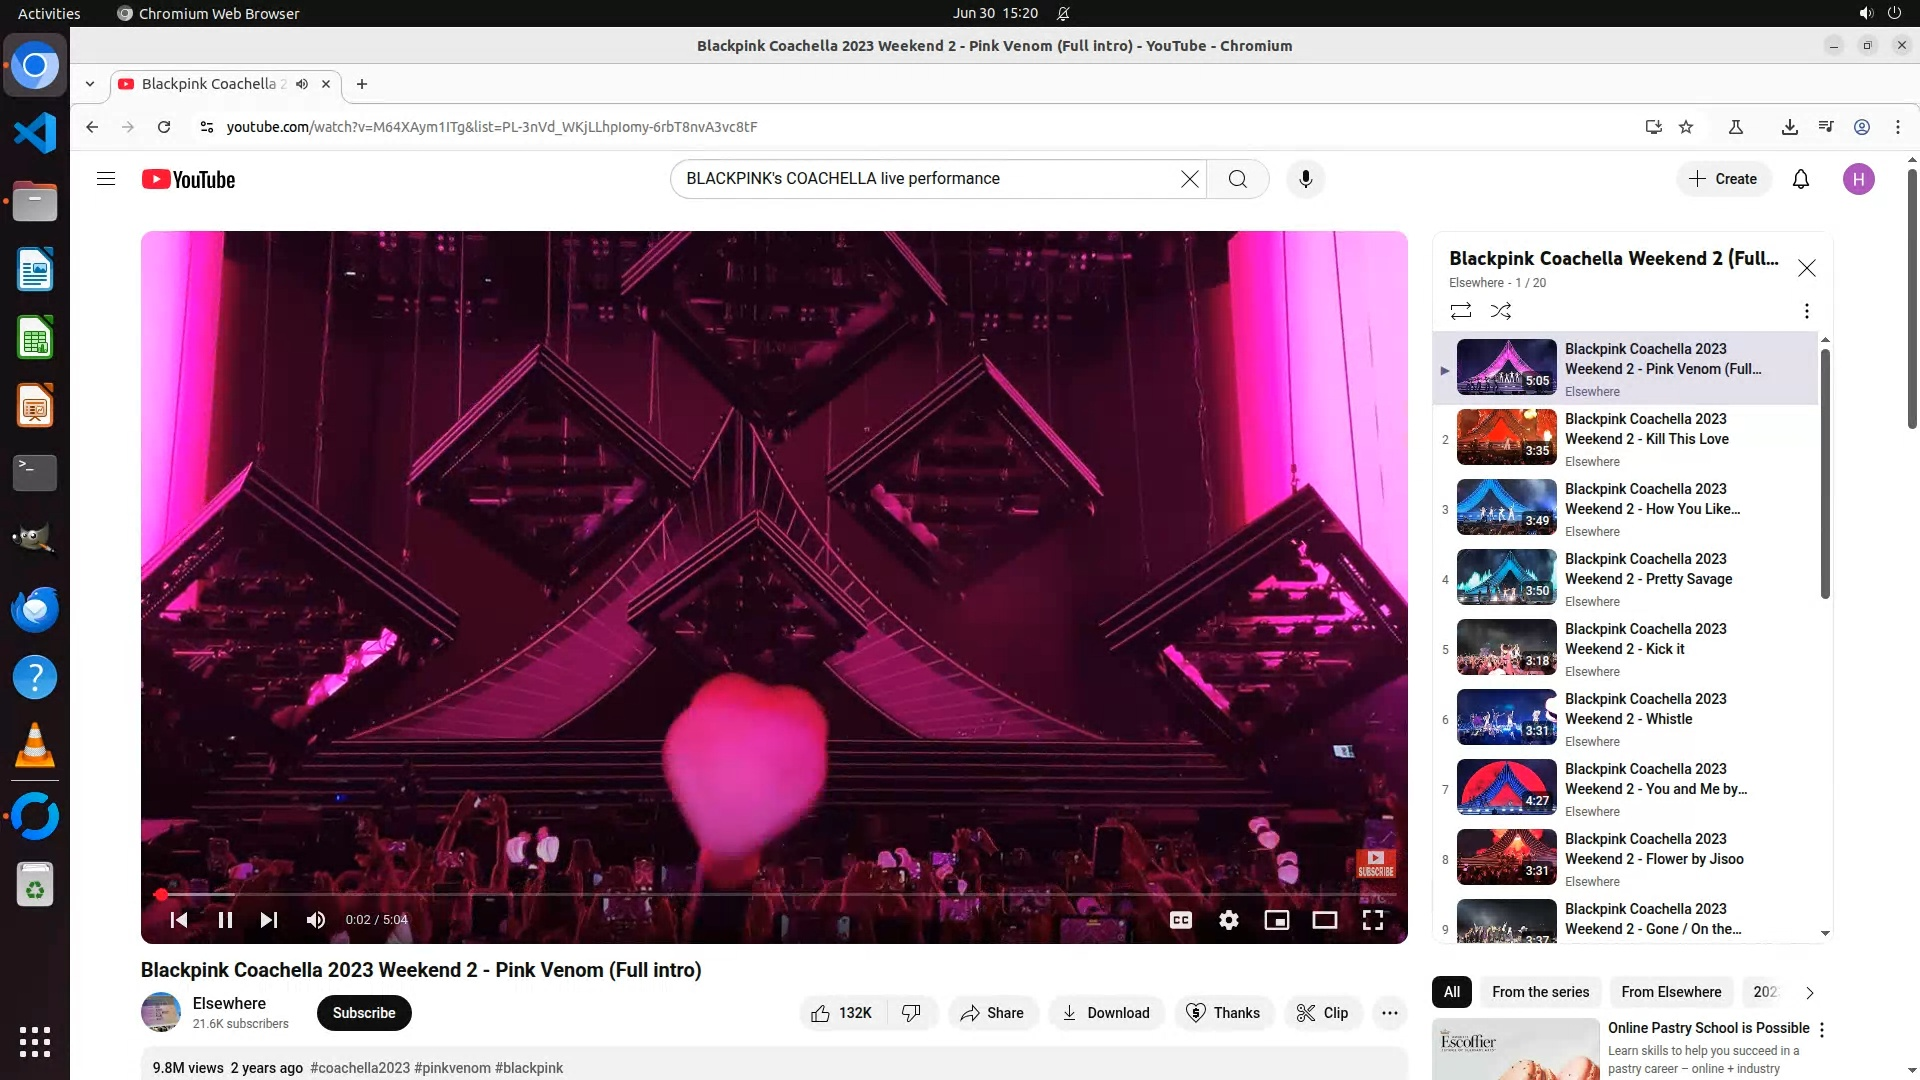Image resolution: width=1920 pixels, height=1080 pixels.
Task: Skip to next video in player
Action: (269, 920)
